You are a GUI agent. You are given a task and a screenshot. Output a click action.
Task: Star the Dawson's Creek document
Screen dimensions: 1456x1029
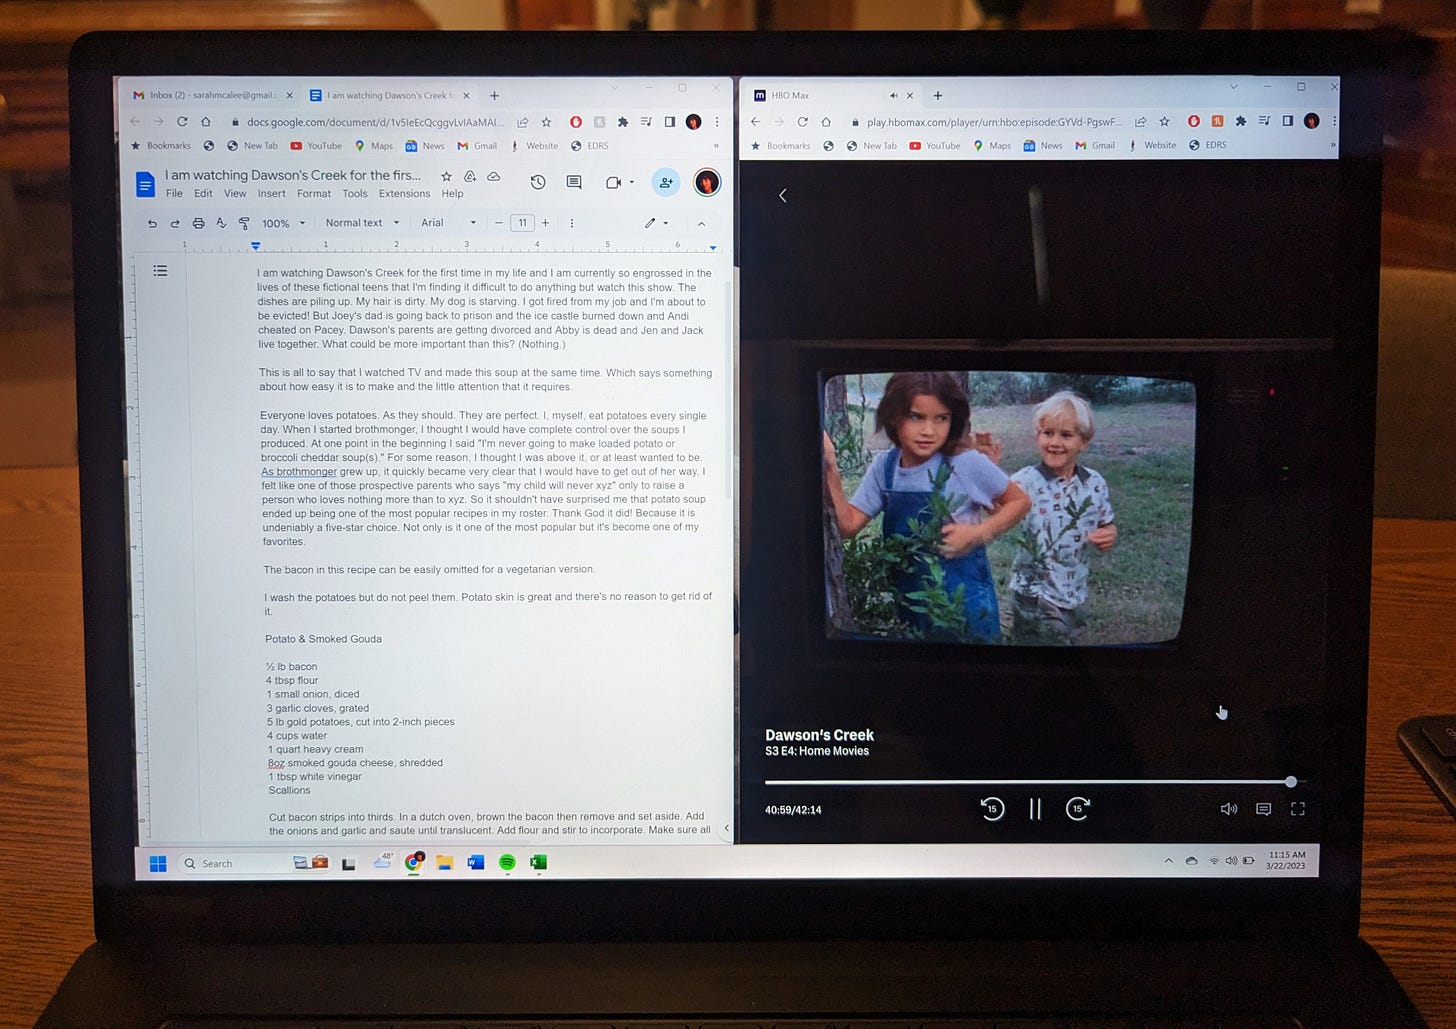446,176
